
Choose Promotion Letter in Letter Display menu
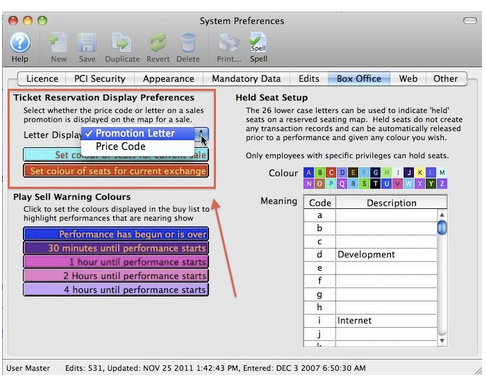click(x=138, y=133)
